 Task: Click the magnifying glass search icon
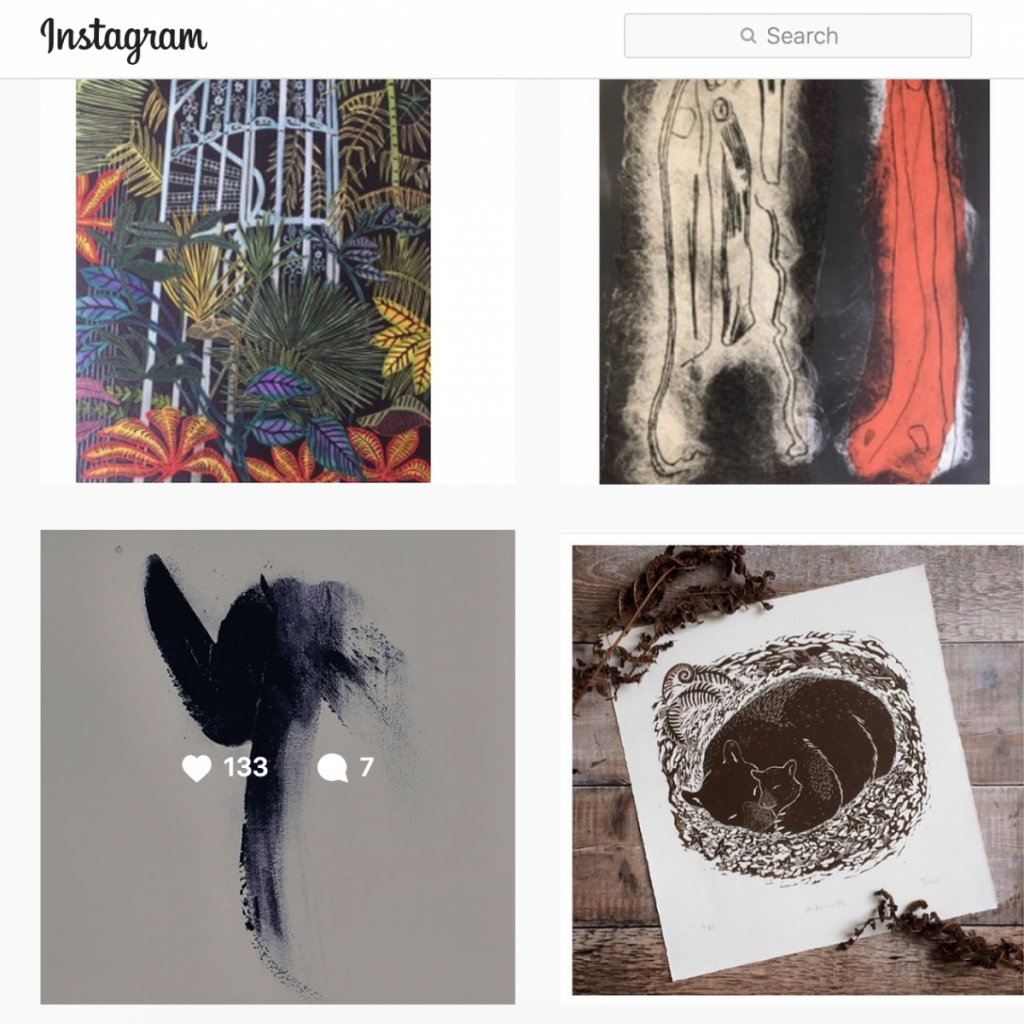click(748, 35)
